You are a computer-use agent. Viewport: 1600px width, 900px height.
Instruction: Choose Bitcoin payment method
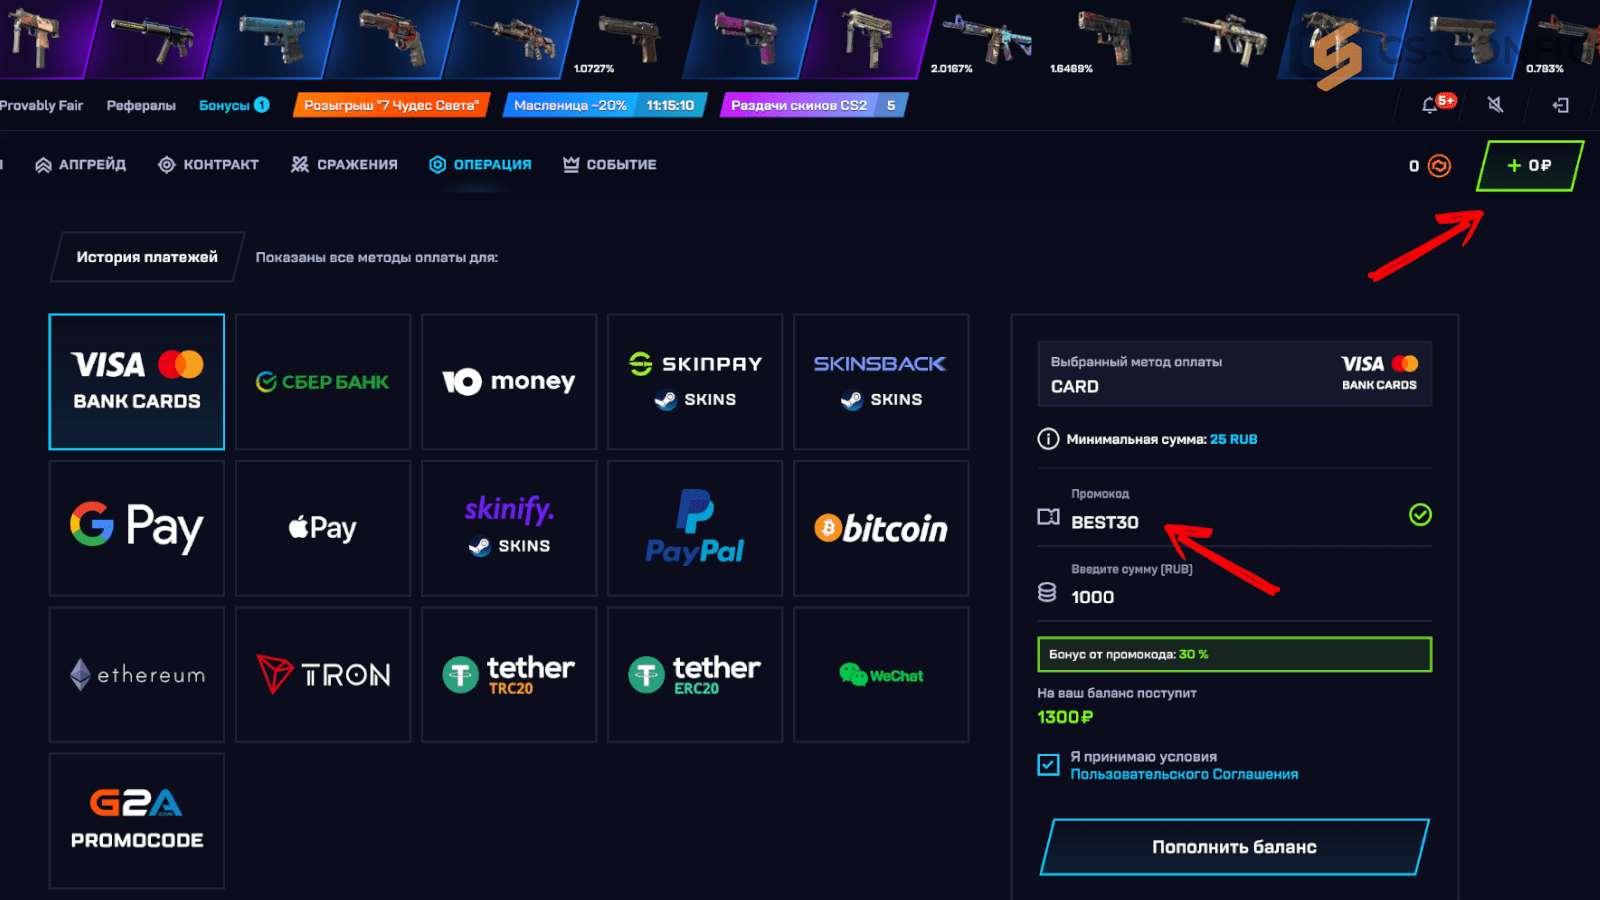click(x=881, y=528)
